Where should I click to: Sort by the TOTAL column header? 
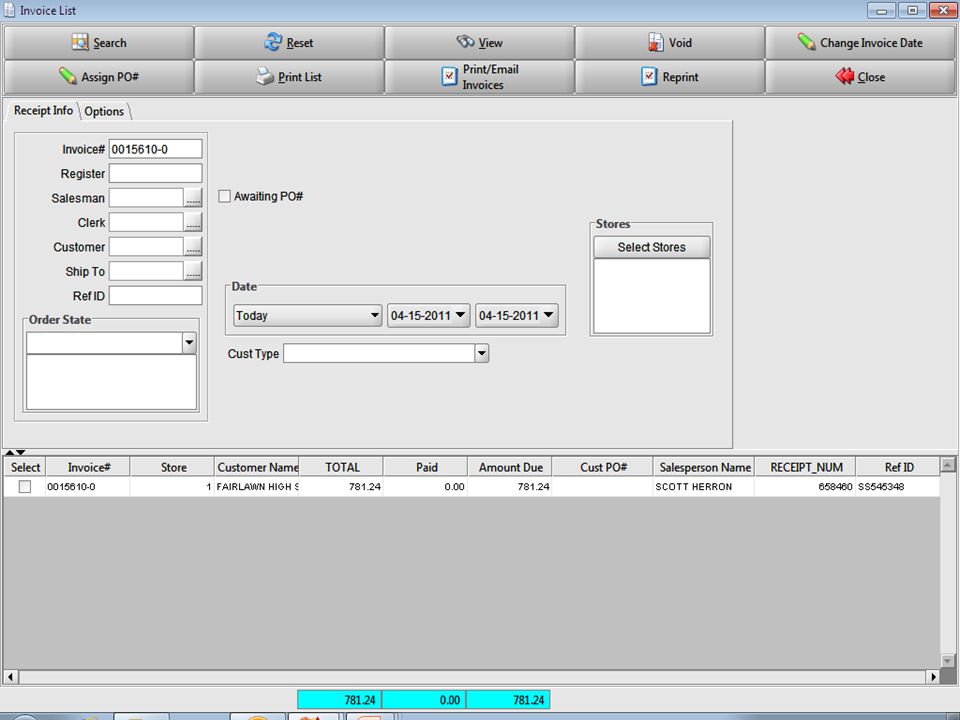point(342,467)
